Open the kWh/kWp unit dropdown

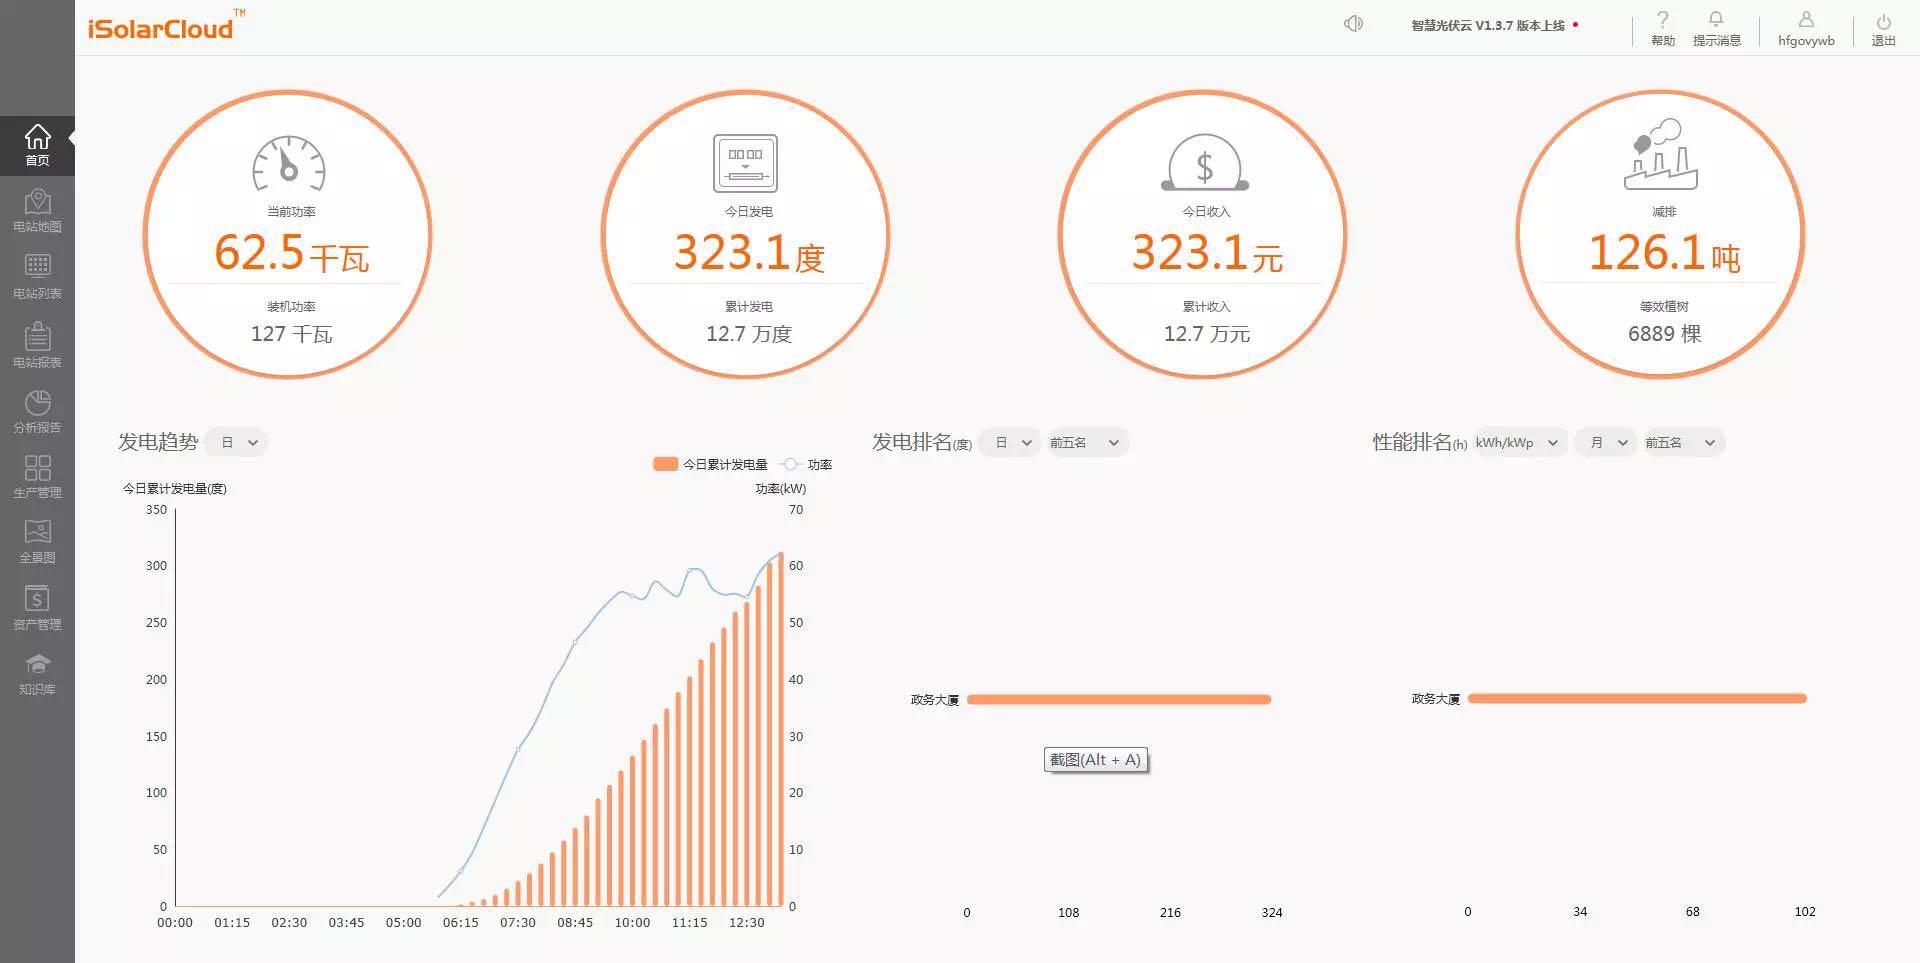1516,442
